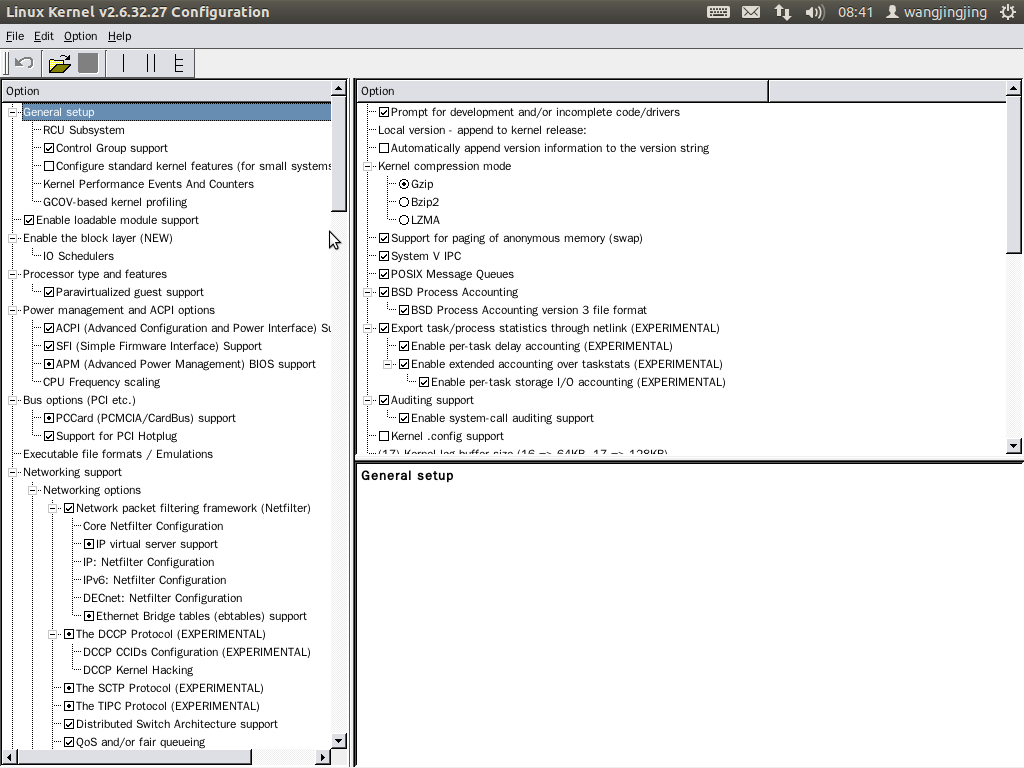Click right pane vertical scrollbar thumb
The image size is (1024, 768).
pyautogui.click(x=1014, y=174)
